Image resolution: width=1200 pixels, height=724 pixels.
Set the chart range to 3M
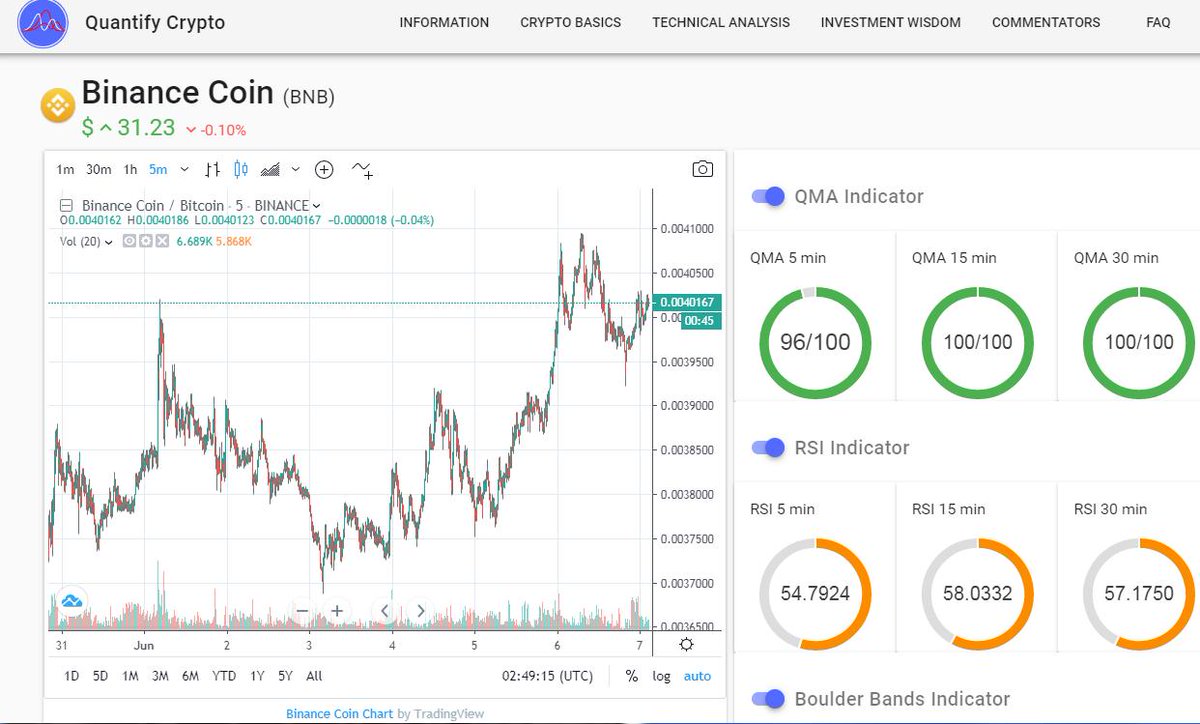click(160, 676)
